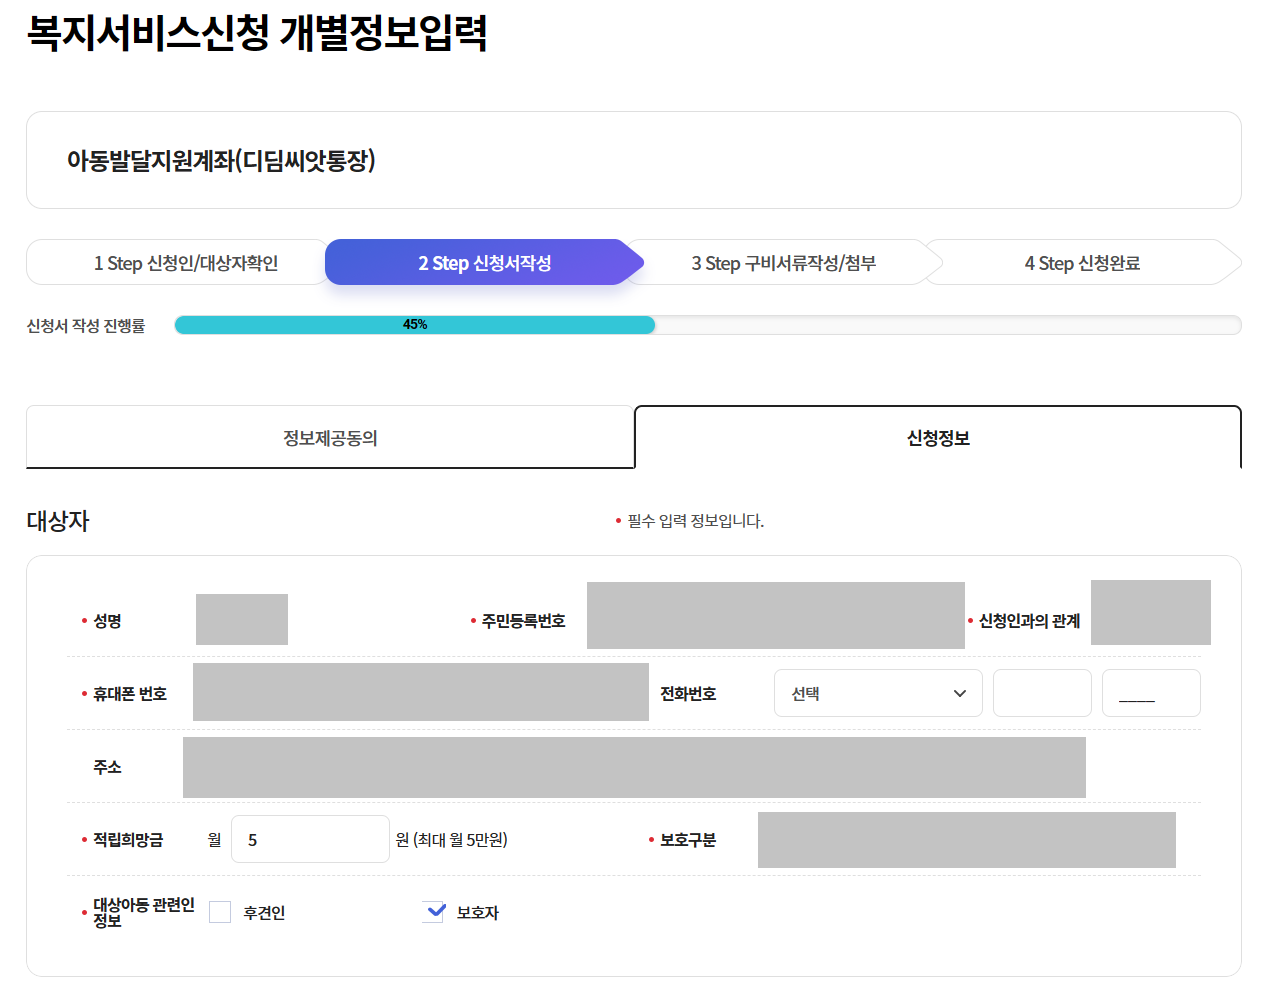Select the 휴대폰 번호 masked field
The width and height of the screenshot is (1269, 988).
419,692
